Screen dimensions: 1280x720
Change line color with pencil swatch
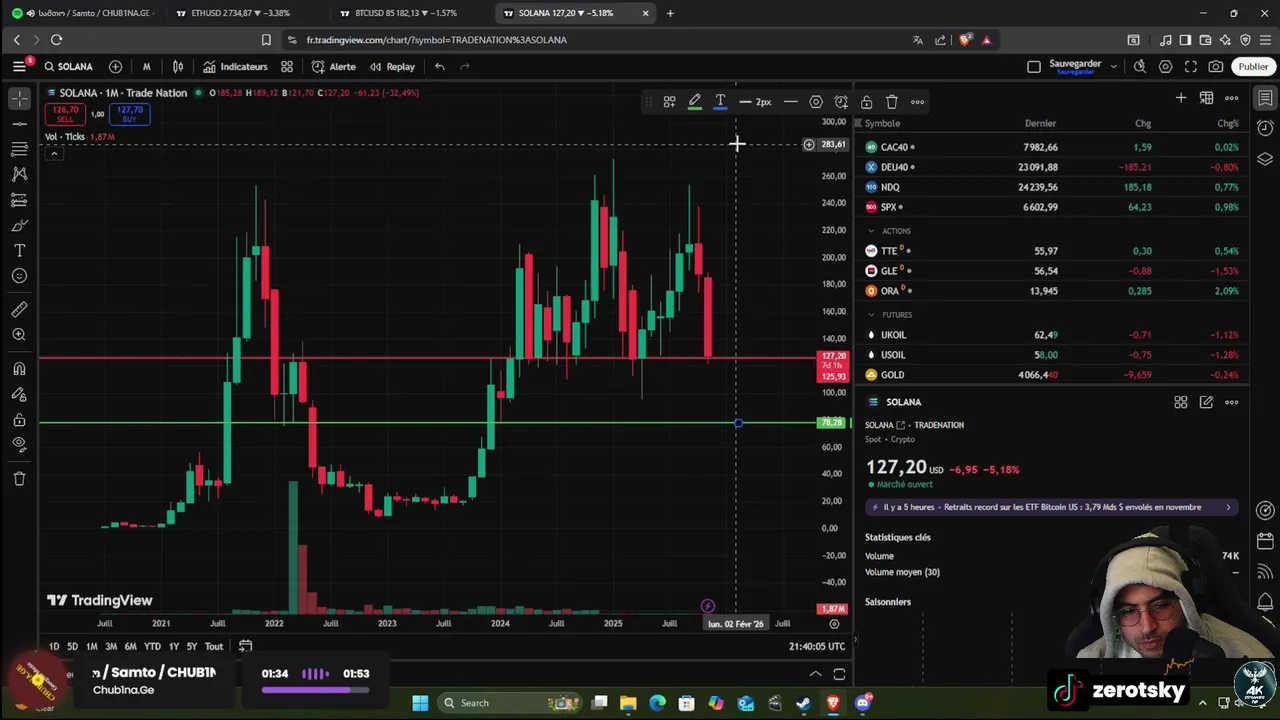coord(695,102)
